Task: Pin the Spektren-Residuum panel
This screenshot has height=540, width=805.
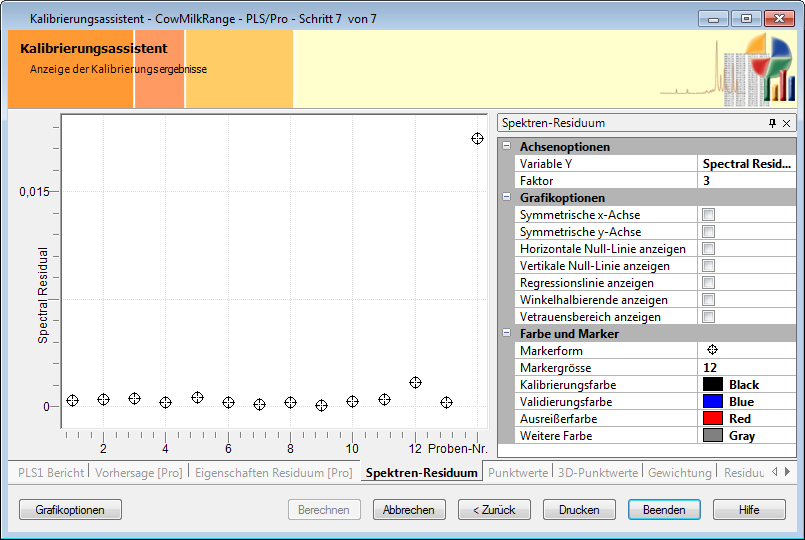Action: point(772,123)
